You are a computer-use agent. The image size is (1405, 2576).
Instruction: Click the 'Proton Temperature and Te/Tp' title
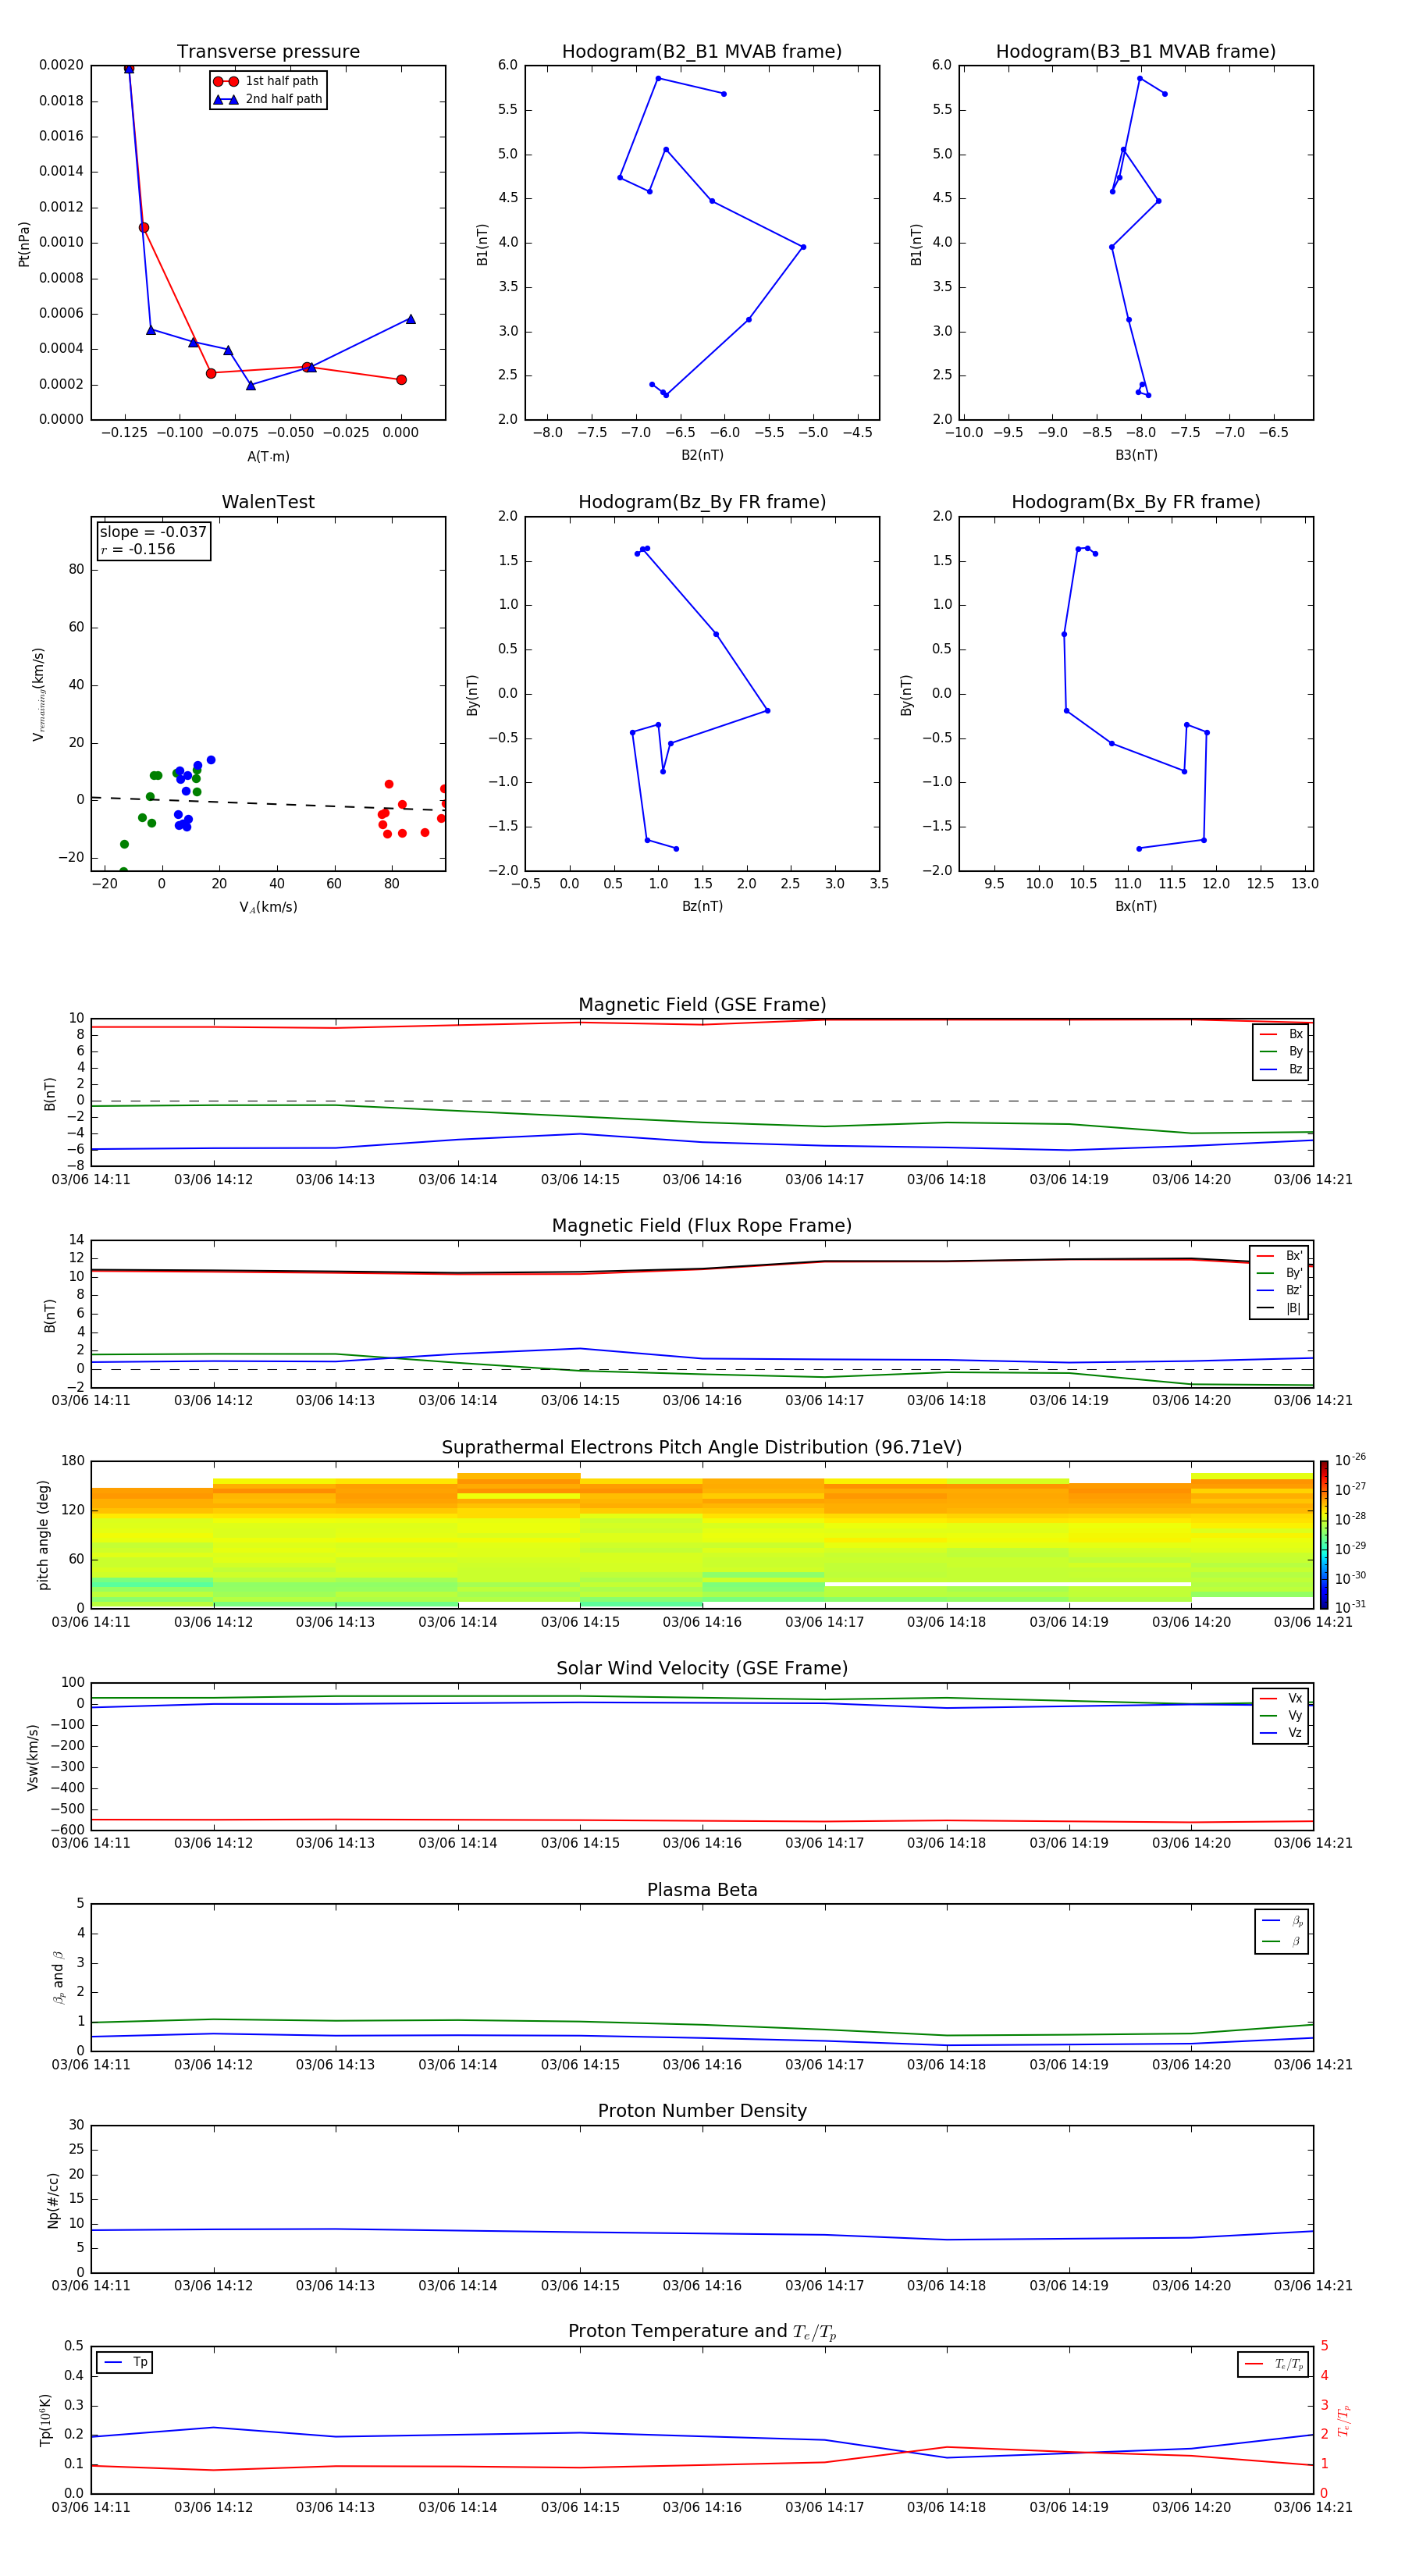[x=702, y=2332]
